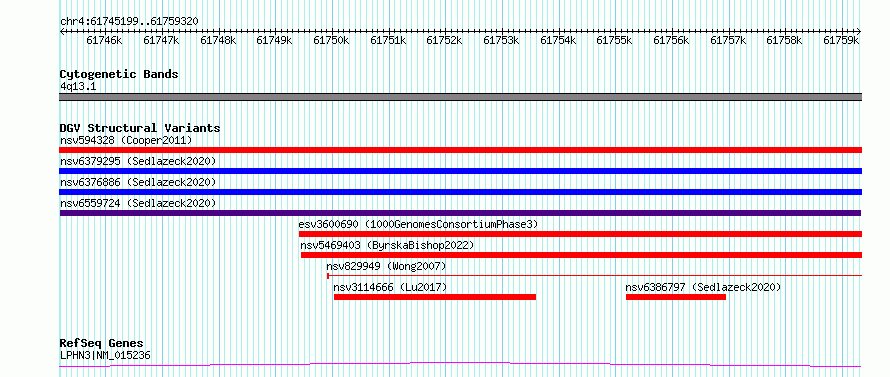The width and height of the screenshot is (890, 377).
Task: Open the LPHN3|NM_015236 gene label
Action: 105,355
